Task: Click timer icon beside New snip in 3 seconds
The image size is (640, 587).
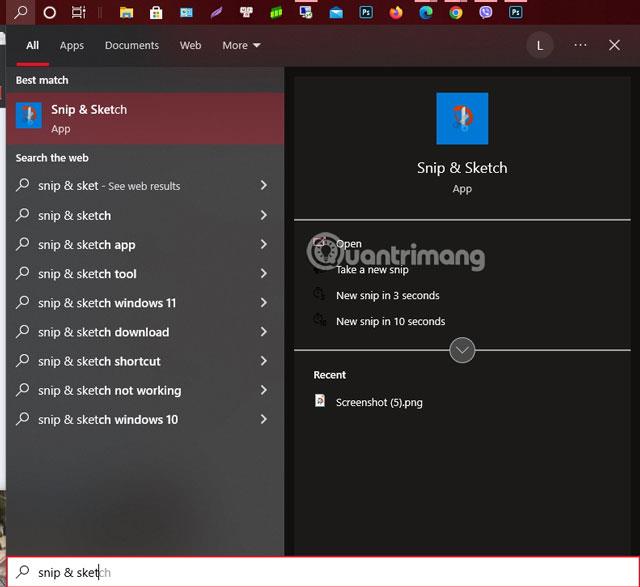Action: 319,294
